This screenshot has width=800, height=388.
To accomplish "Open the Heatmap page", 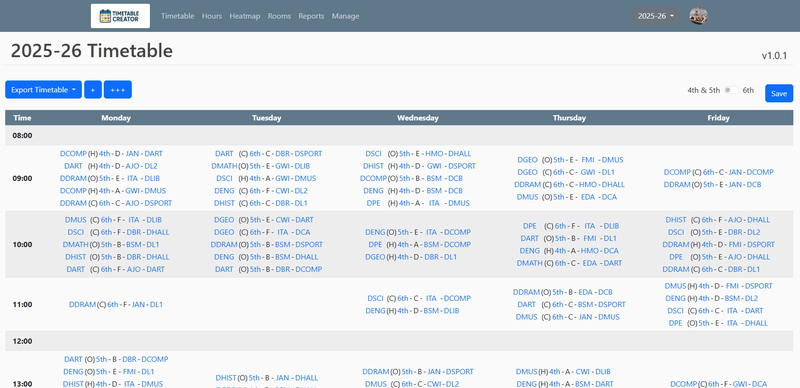I will (245, 16).
